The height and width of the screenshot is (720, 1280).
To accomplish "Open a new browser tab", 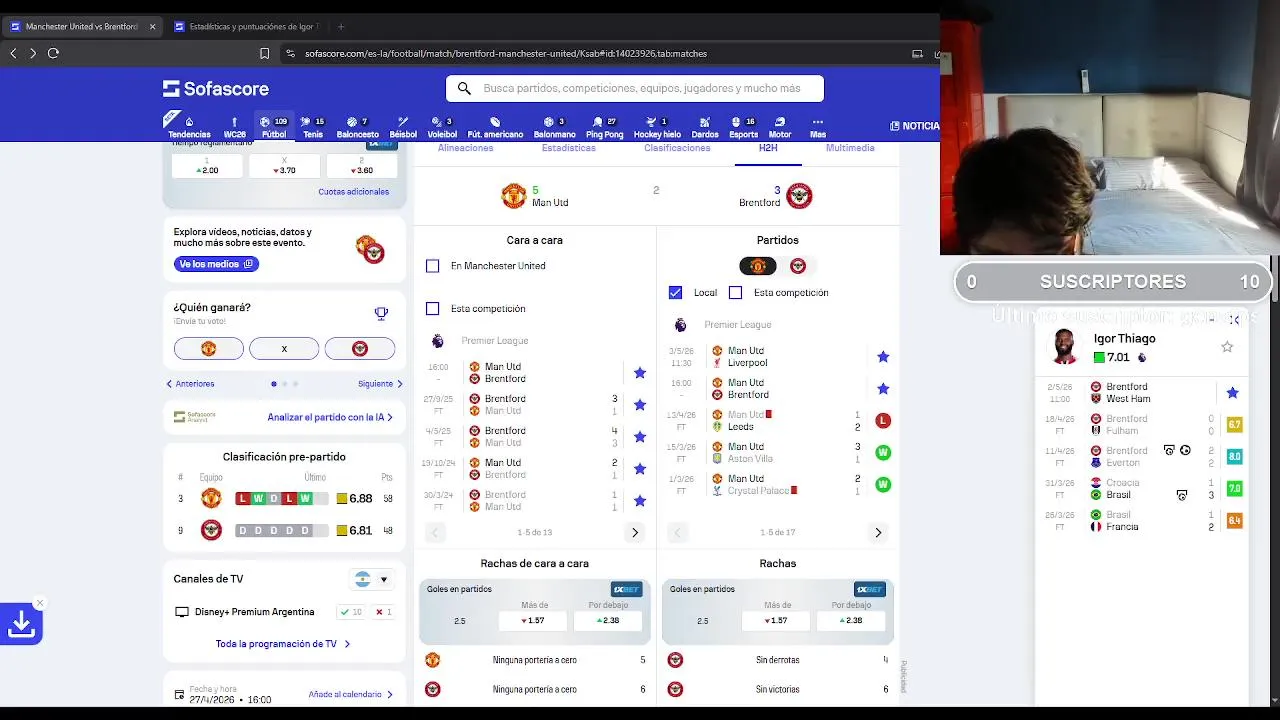I will point(340,27).
